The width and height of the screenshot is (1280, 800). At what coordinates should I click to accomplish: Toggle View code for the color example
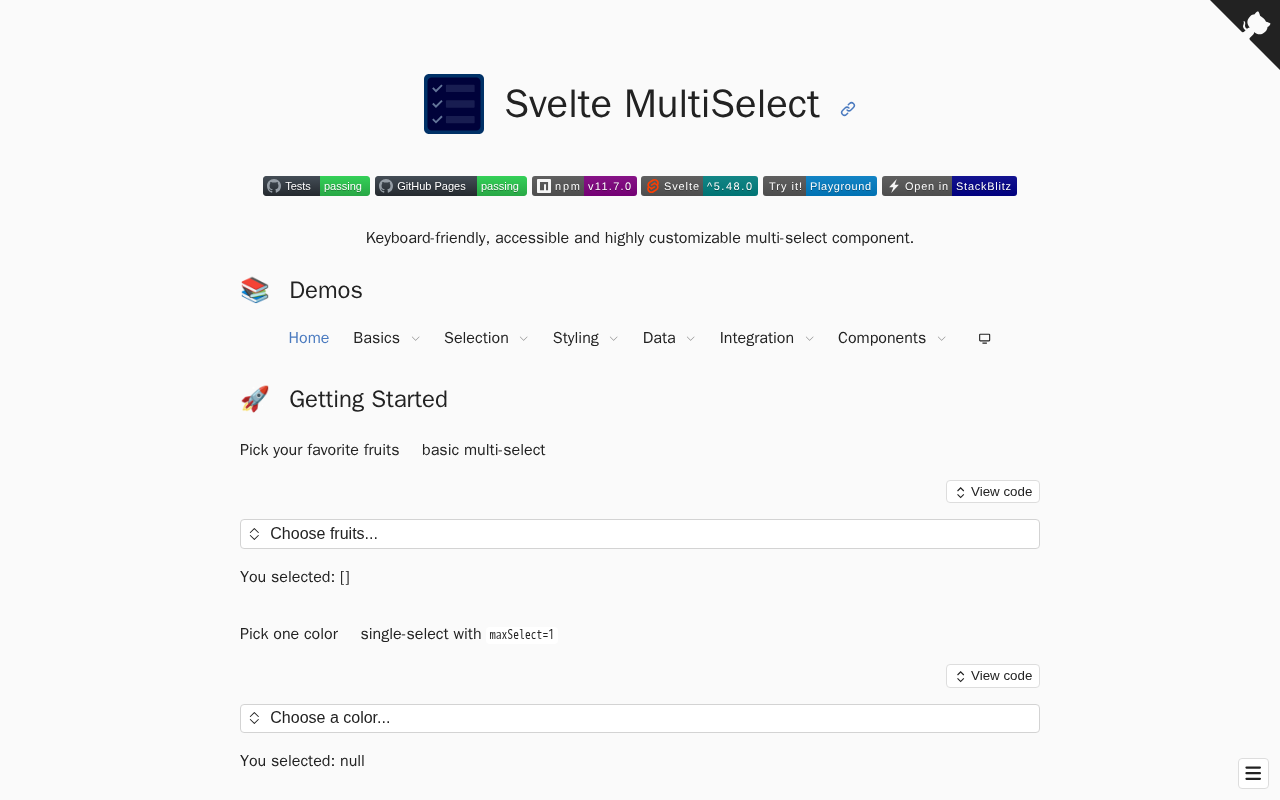point(993,676)
